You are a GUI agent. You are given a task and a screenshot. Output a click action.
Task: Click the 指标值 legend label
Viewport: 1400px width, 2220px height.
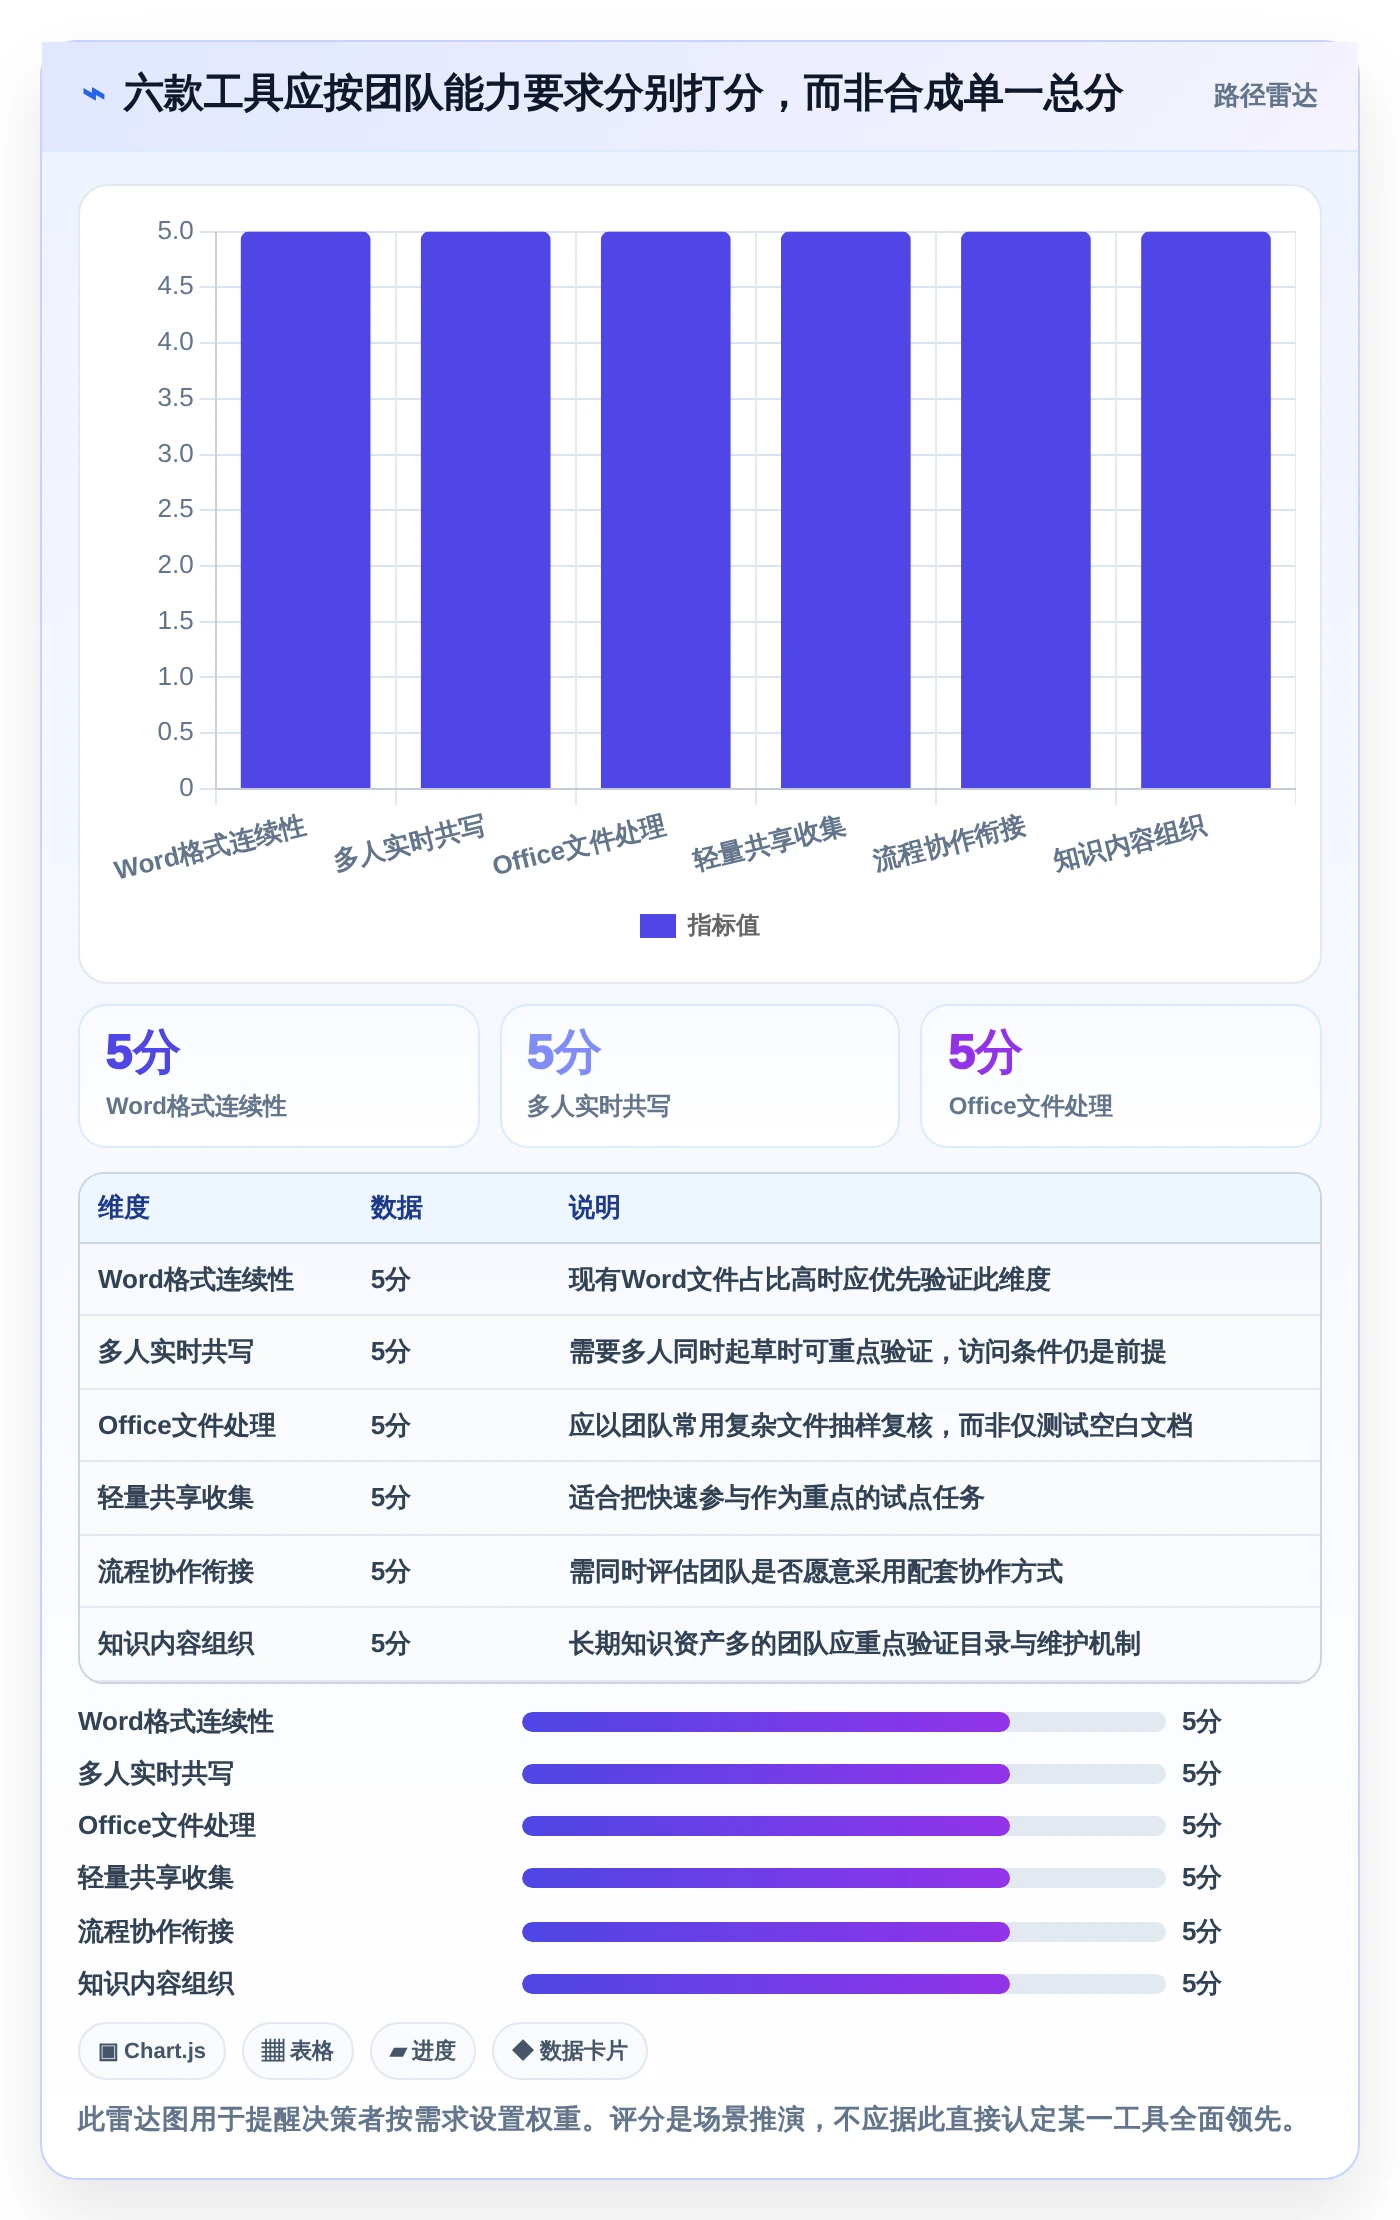(x=723, y=926)
